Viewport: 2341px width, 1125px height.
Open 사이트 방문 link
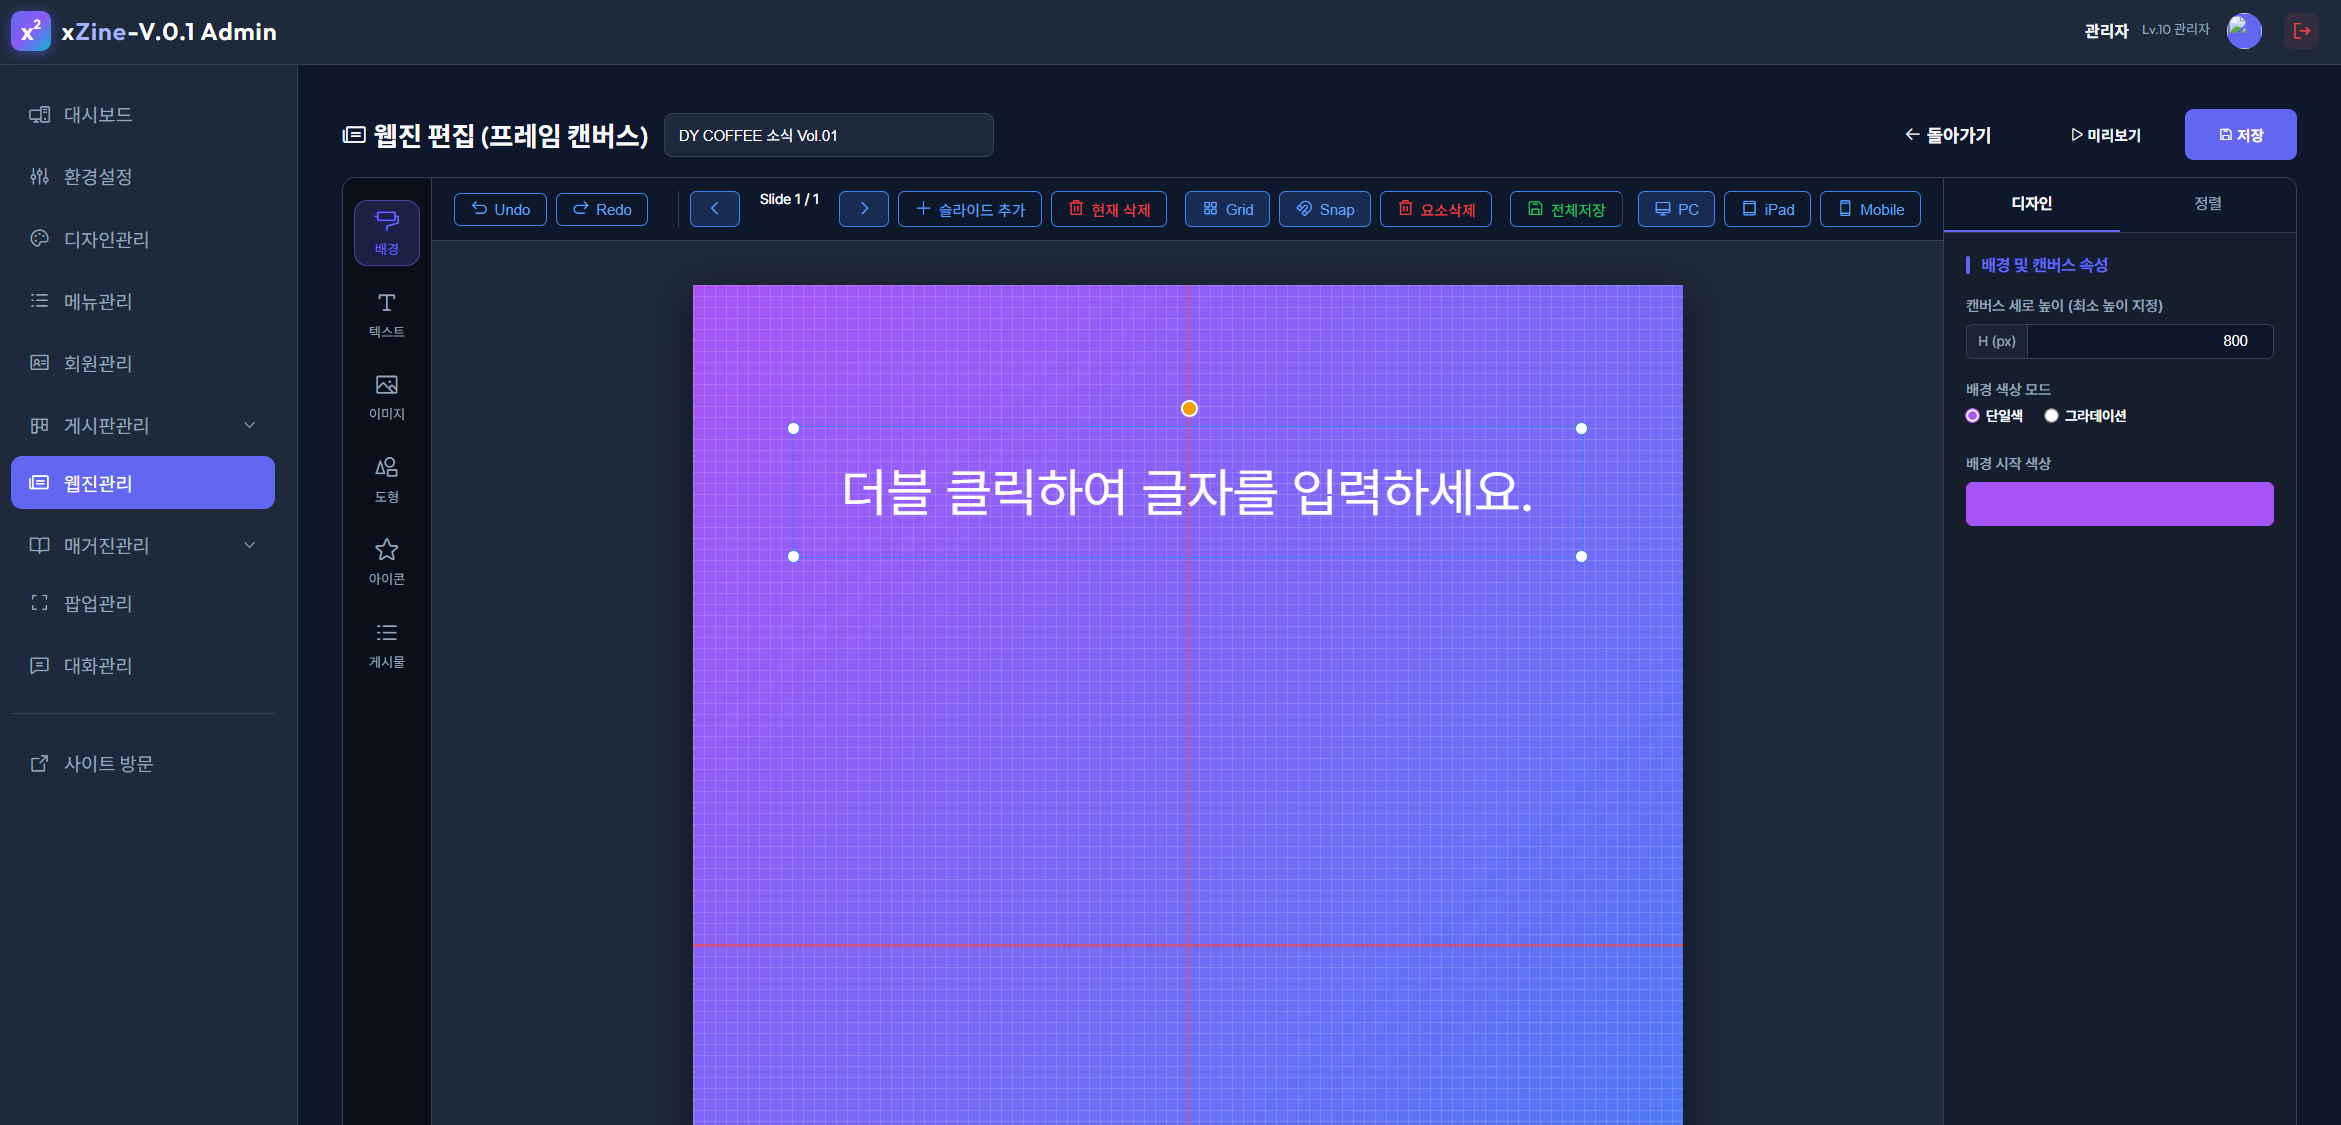(143, 763)
